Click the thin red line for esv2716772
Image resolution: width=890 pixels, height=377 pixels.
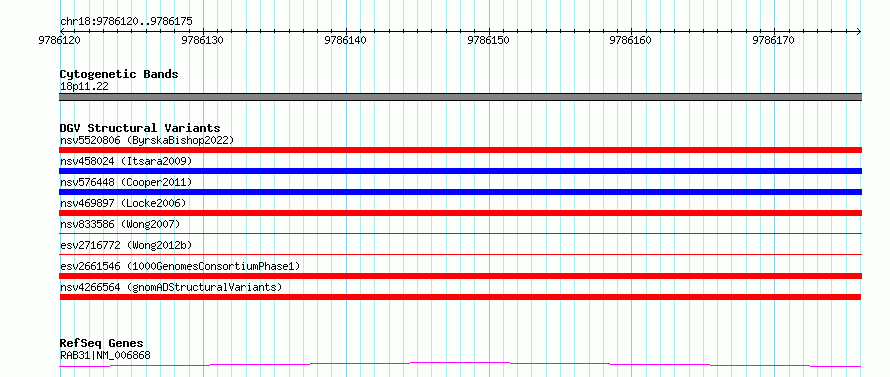click(460, 254)
